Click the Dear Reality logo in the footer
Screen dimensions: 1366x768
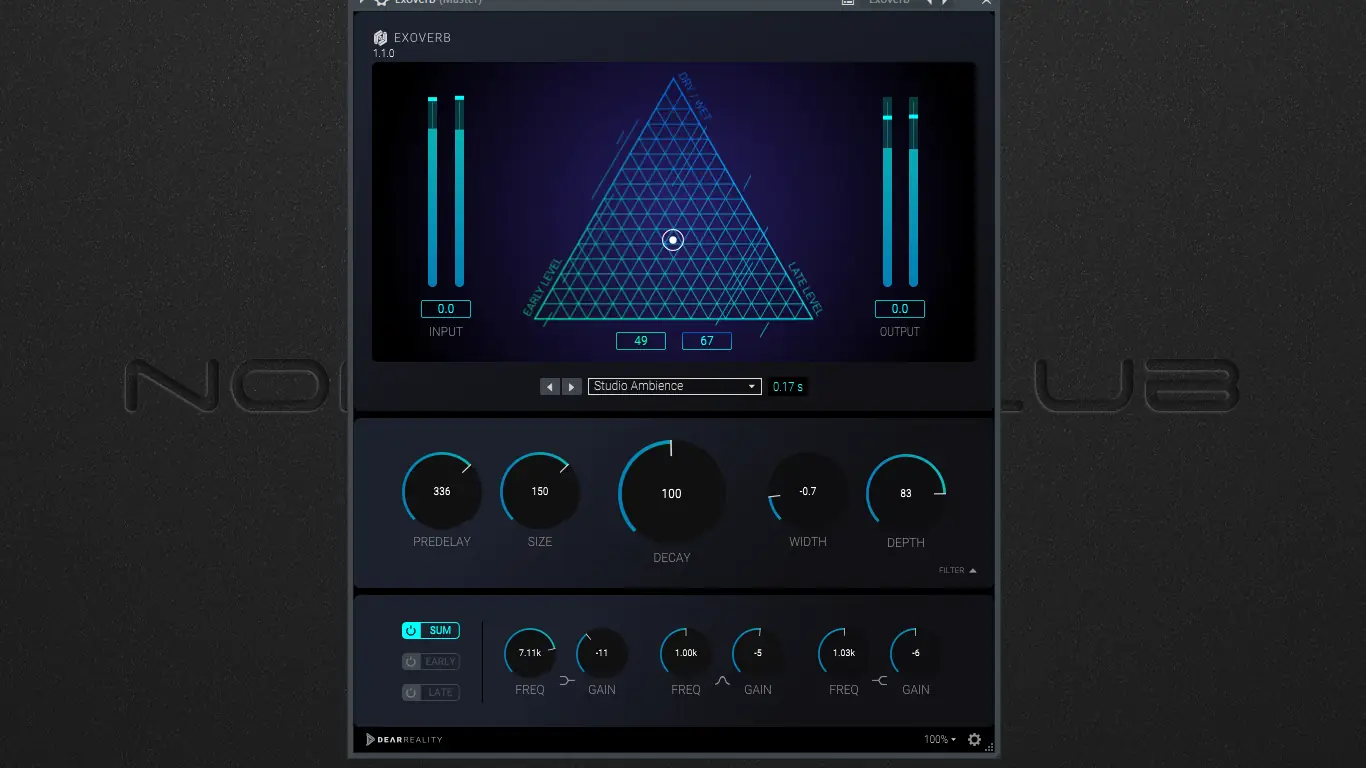tap(403, 739)
